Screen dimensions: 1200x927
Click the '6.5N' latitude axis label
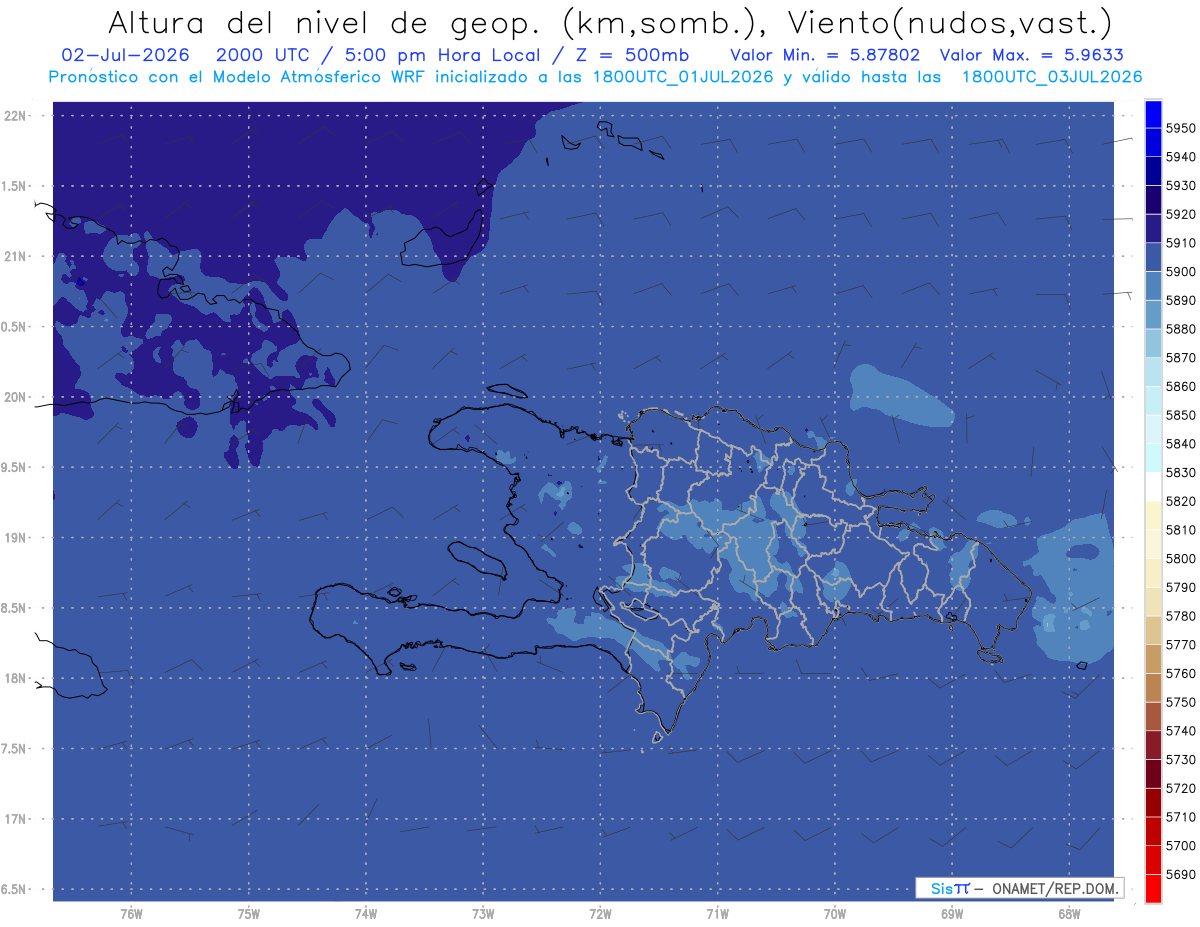(x=15, y=889)
